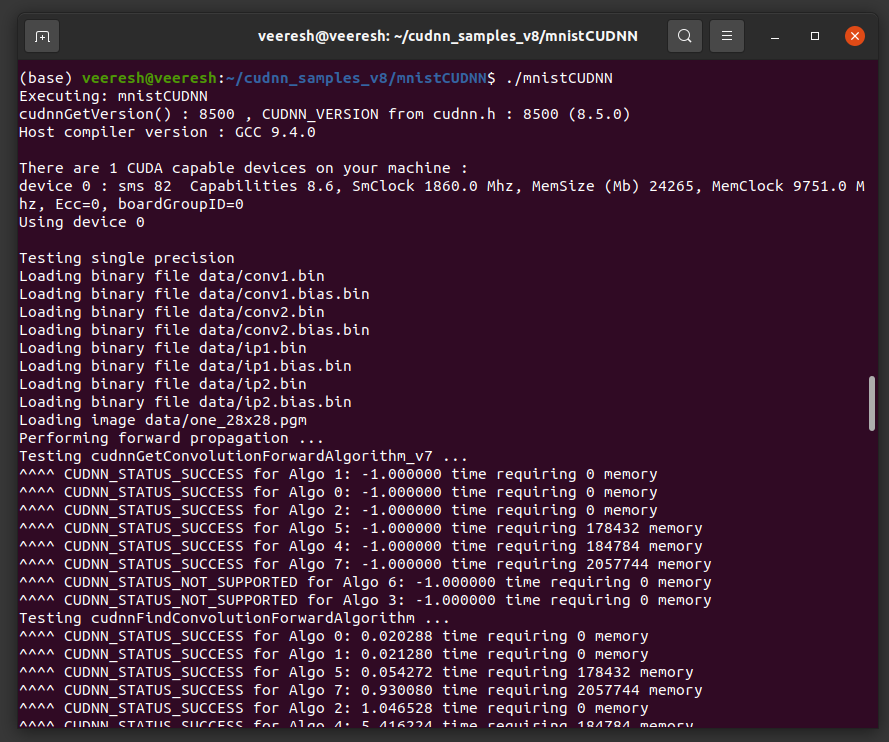Open the terminal search tool
This screenshot has height=742, width=889.
point(684,36)
